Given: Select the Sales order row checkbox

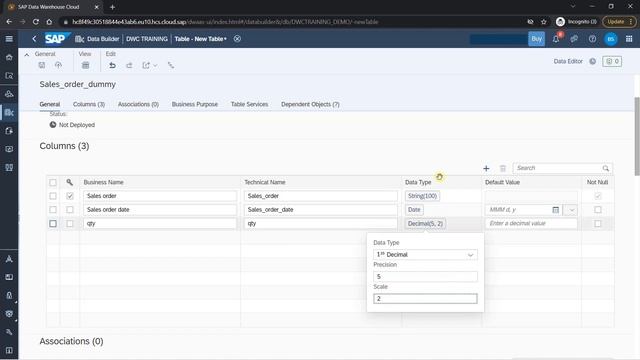Looking at the screenshot, I should click(53, 196).
